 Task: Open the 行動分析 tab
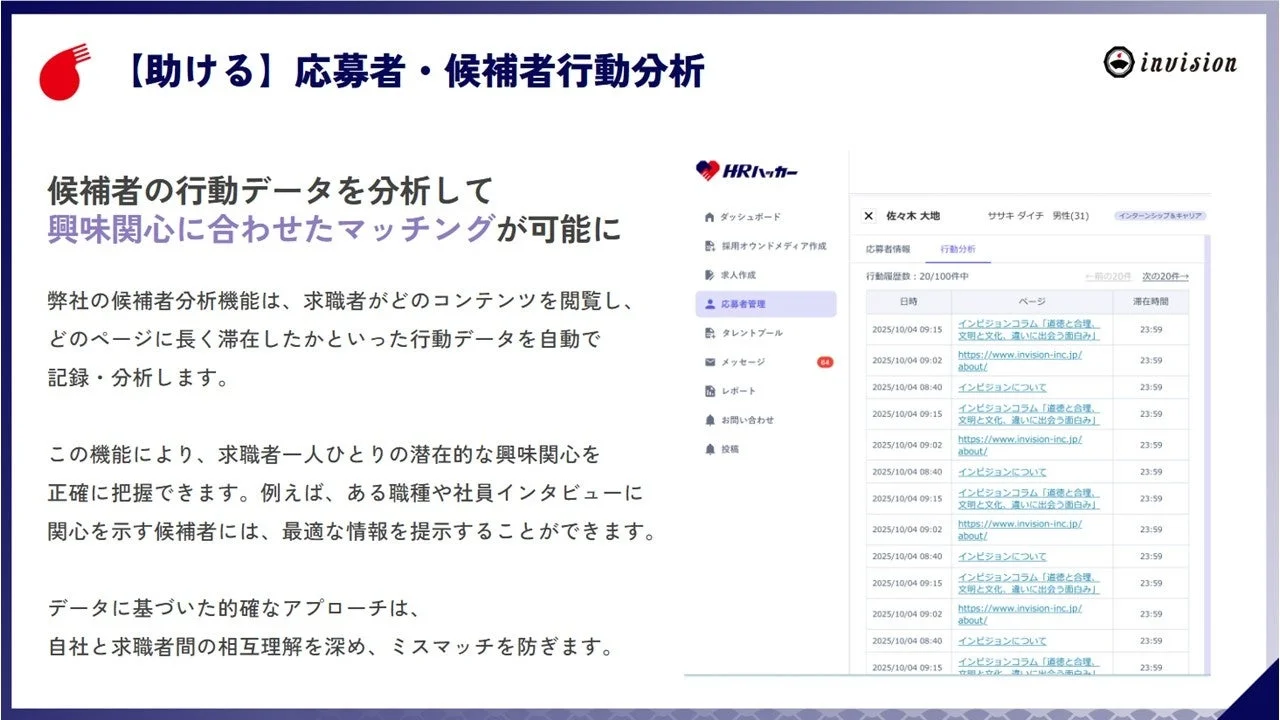pos(959,248)
